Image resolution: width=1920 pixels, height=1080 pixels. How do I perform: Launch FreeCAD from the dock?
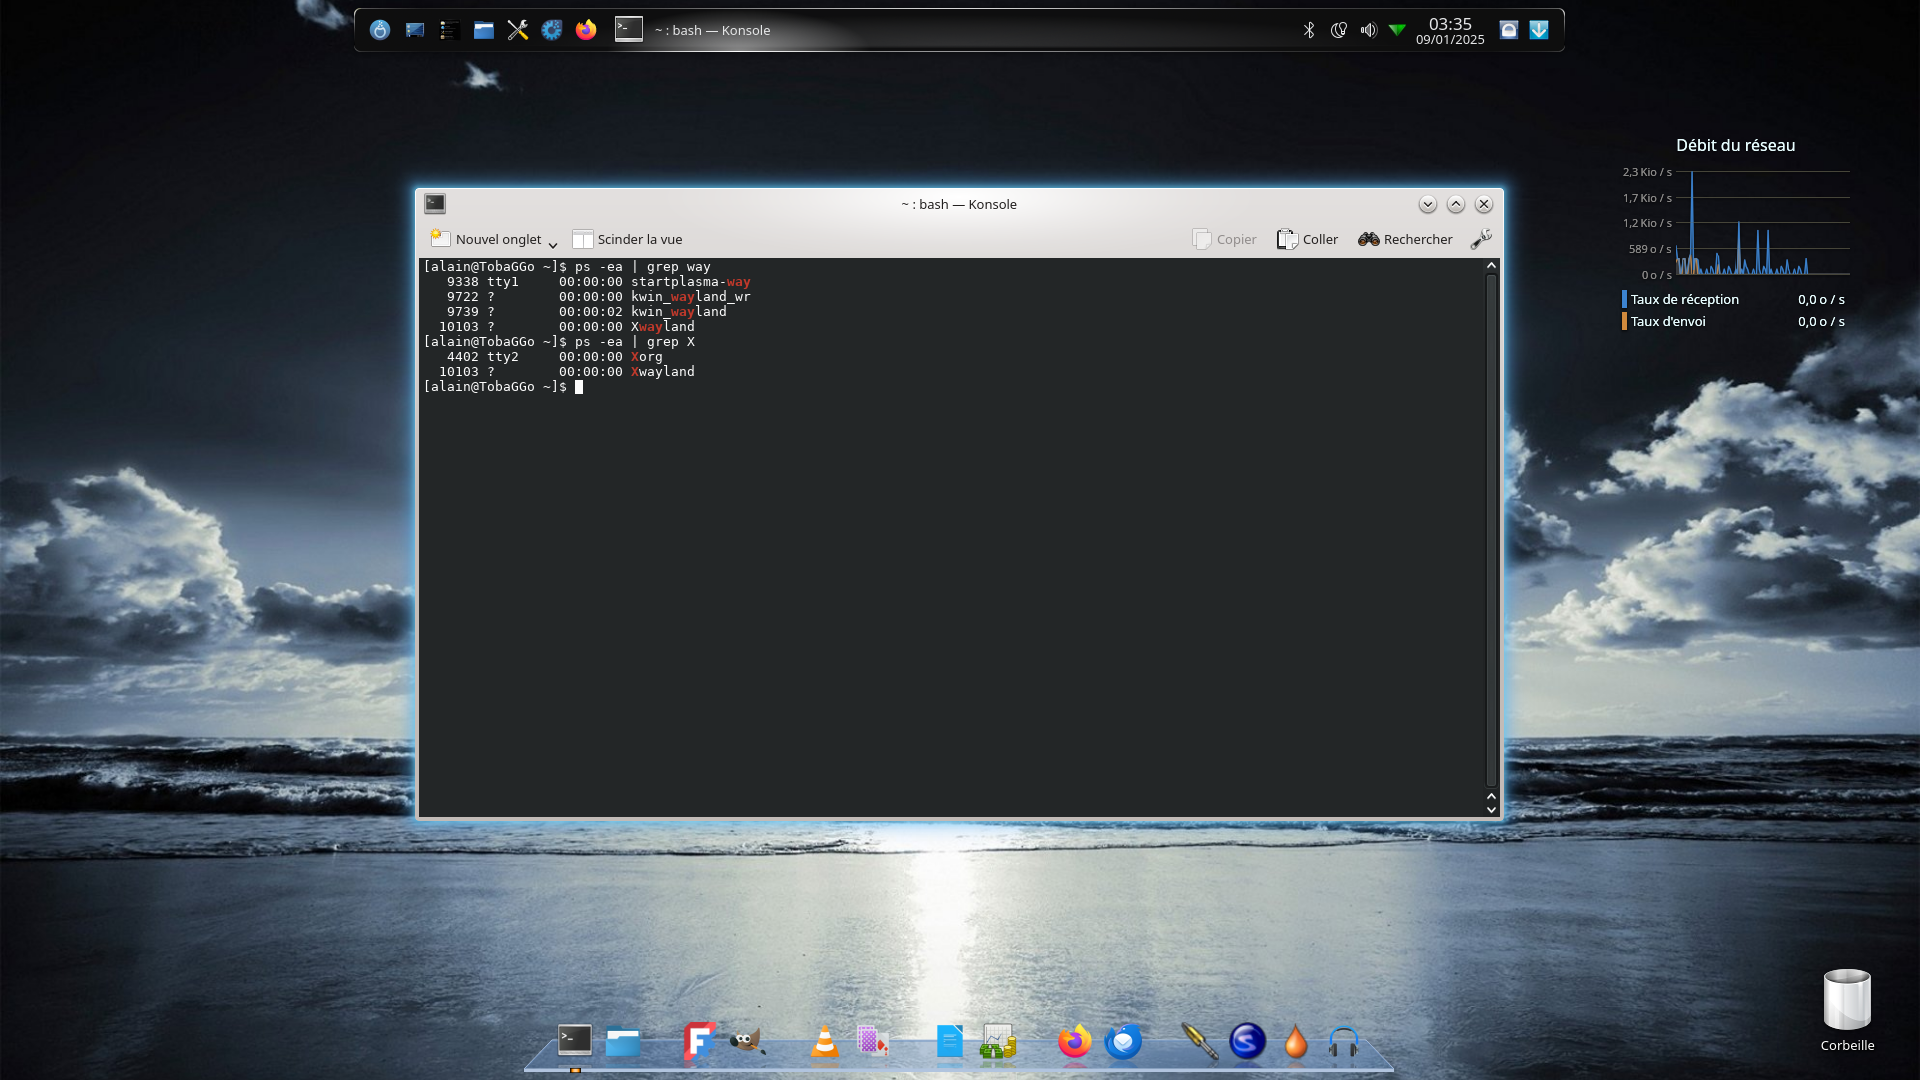pos(699,1041)
